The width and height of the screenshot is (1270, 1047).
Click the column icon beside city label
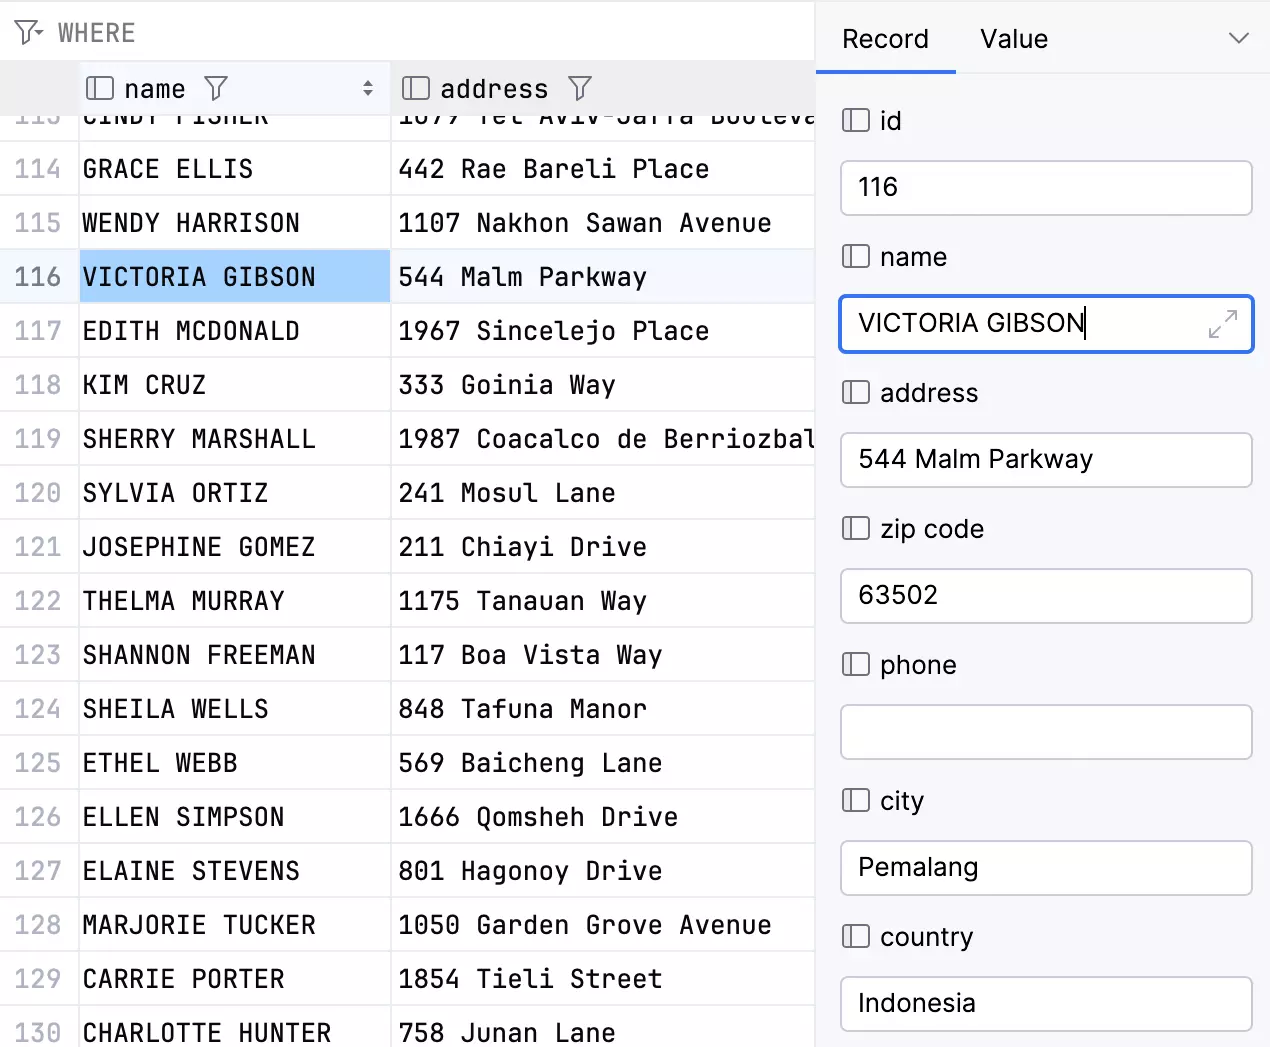coord(856,801)
